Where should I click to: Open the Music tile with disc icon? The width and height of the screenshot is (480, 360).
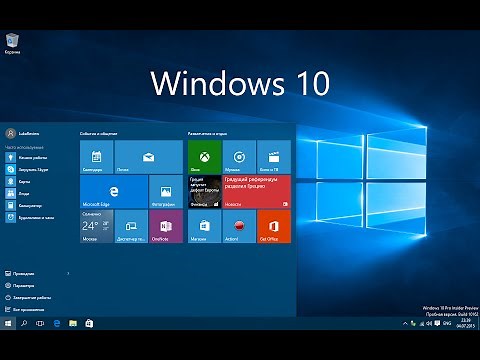[x=239, y=157]
